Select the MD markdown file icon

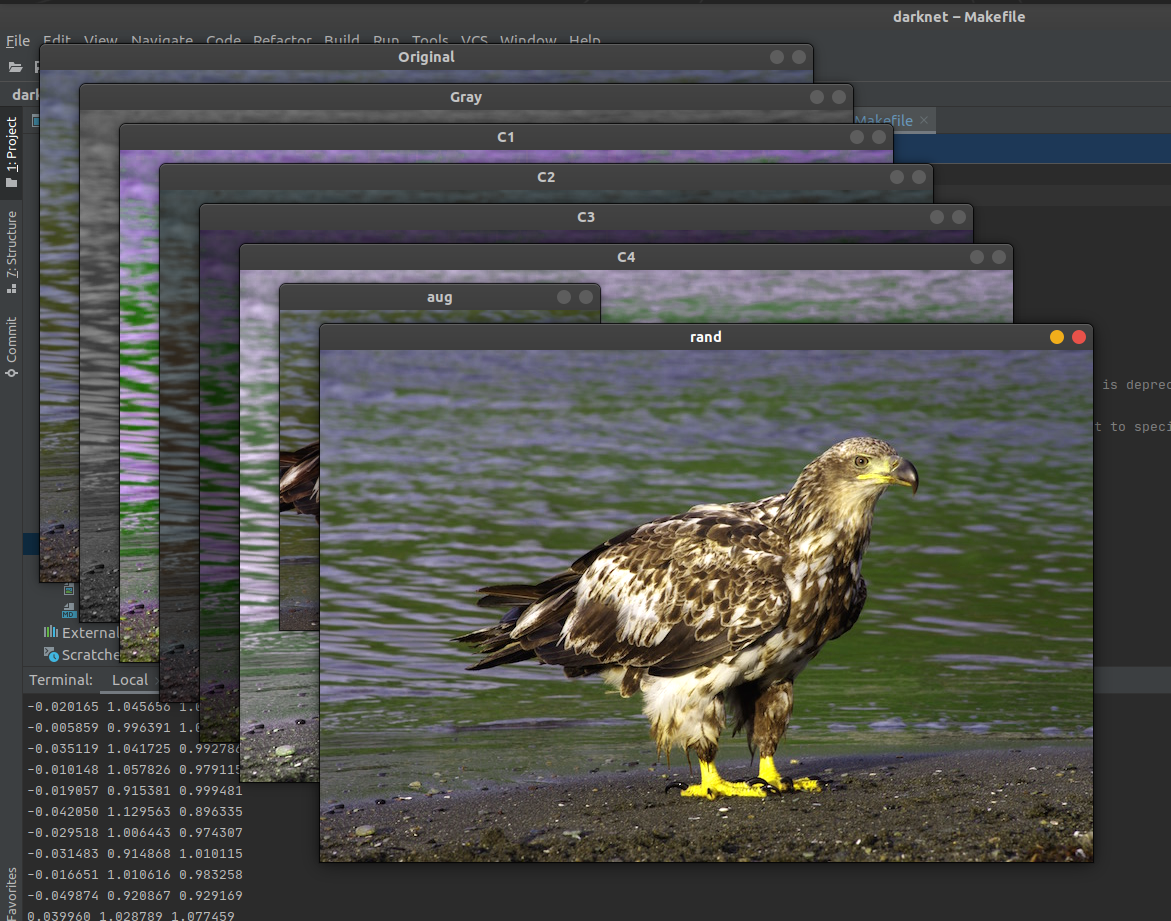tap(69, 611)
